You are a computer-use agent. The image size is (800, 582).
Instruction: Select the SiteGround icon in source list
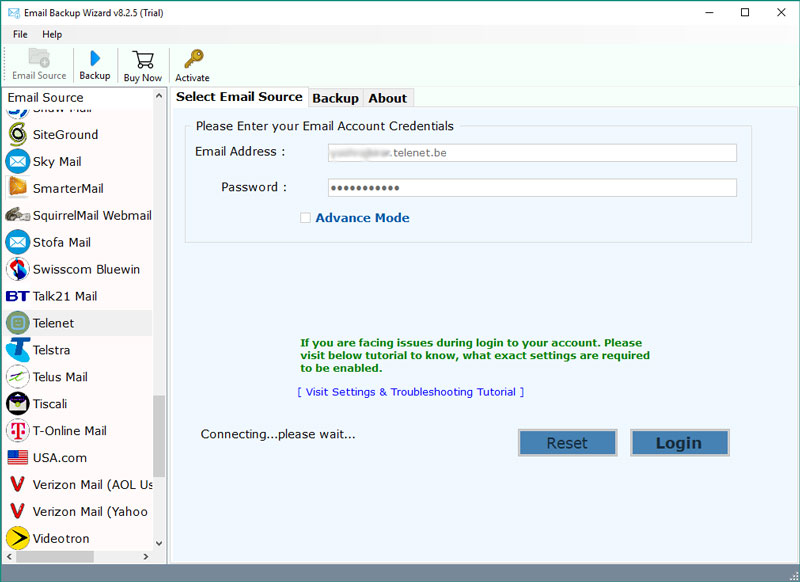pyautogui.click(x=17, y=134)
